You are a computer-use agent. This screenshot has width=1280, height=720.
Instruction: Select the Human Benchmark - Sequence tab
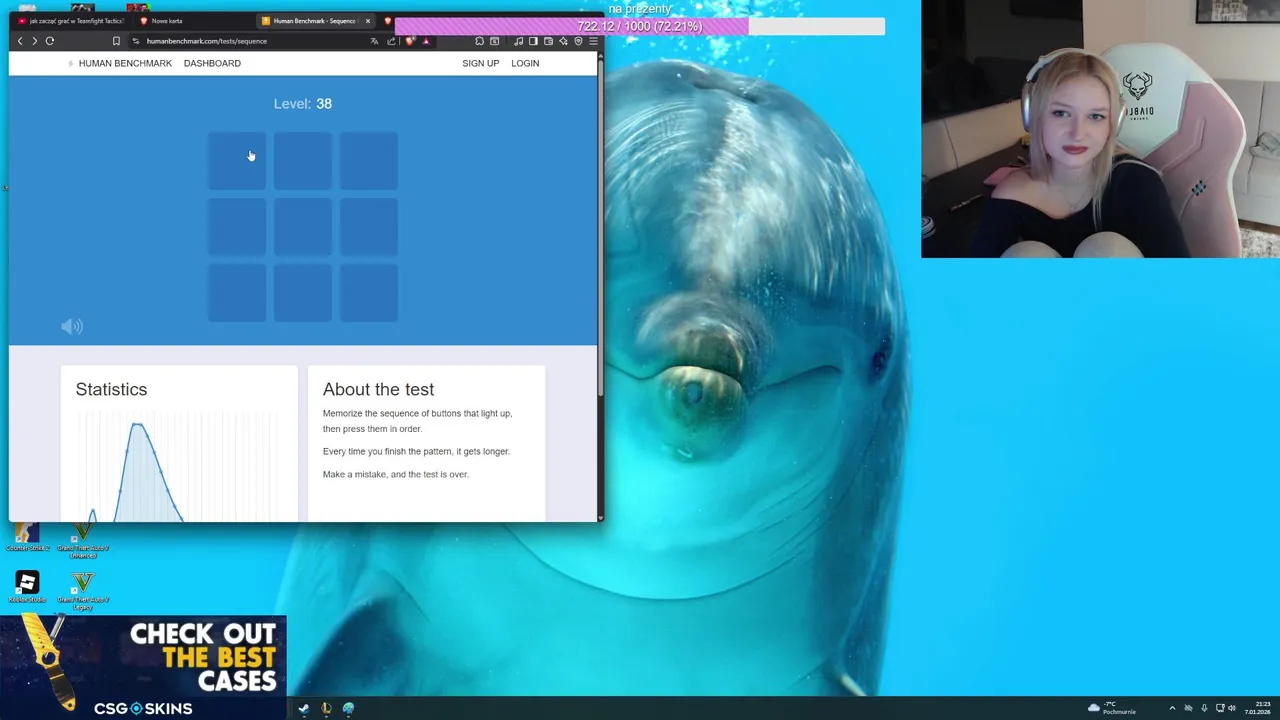click(x=312, y=20)
